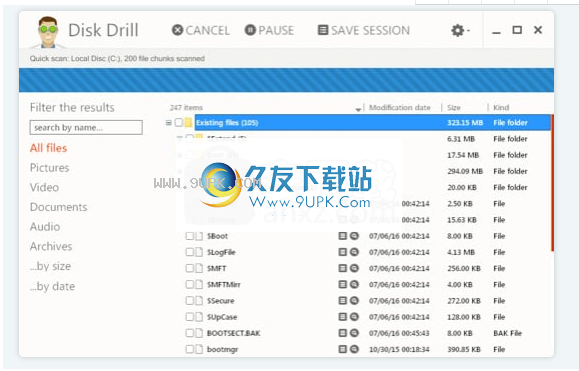
Task: Click preview magnifier icon for $UpCase
Action: (354, 317)
